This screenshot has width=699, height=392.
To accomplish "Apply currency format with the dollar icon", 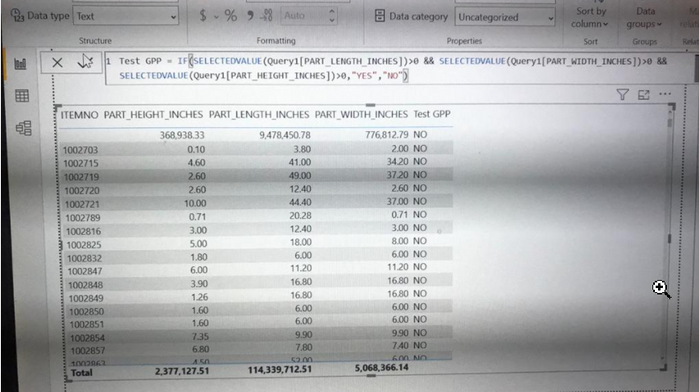I will (203, 16).
